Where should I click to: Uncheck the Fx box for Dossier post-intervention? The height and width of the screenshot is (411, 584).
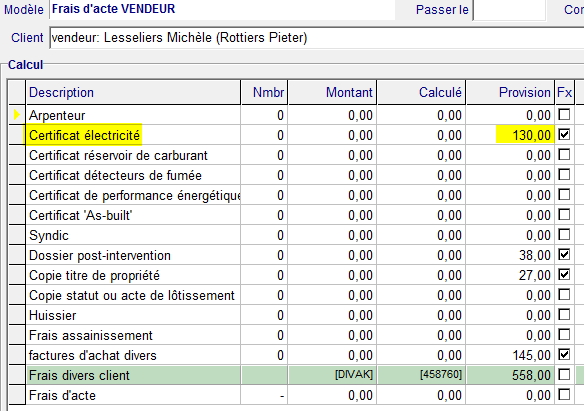coord(564,255)
